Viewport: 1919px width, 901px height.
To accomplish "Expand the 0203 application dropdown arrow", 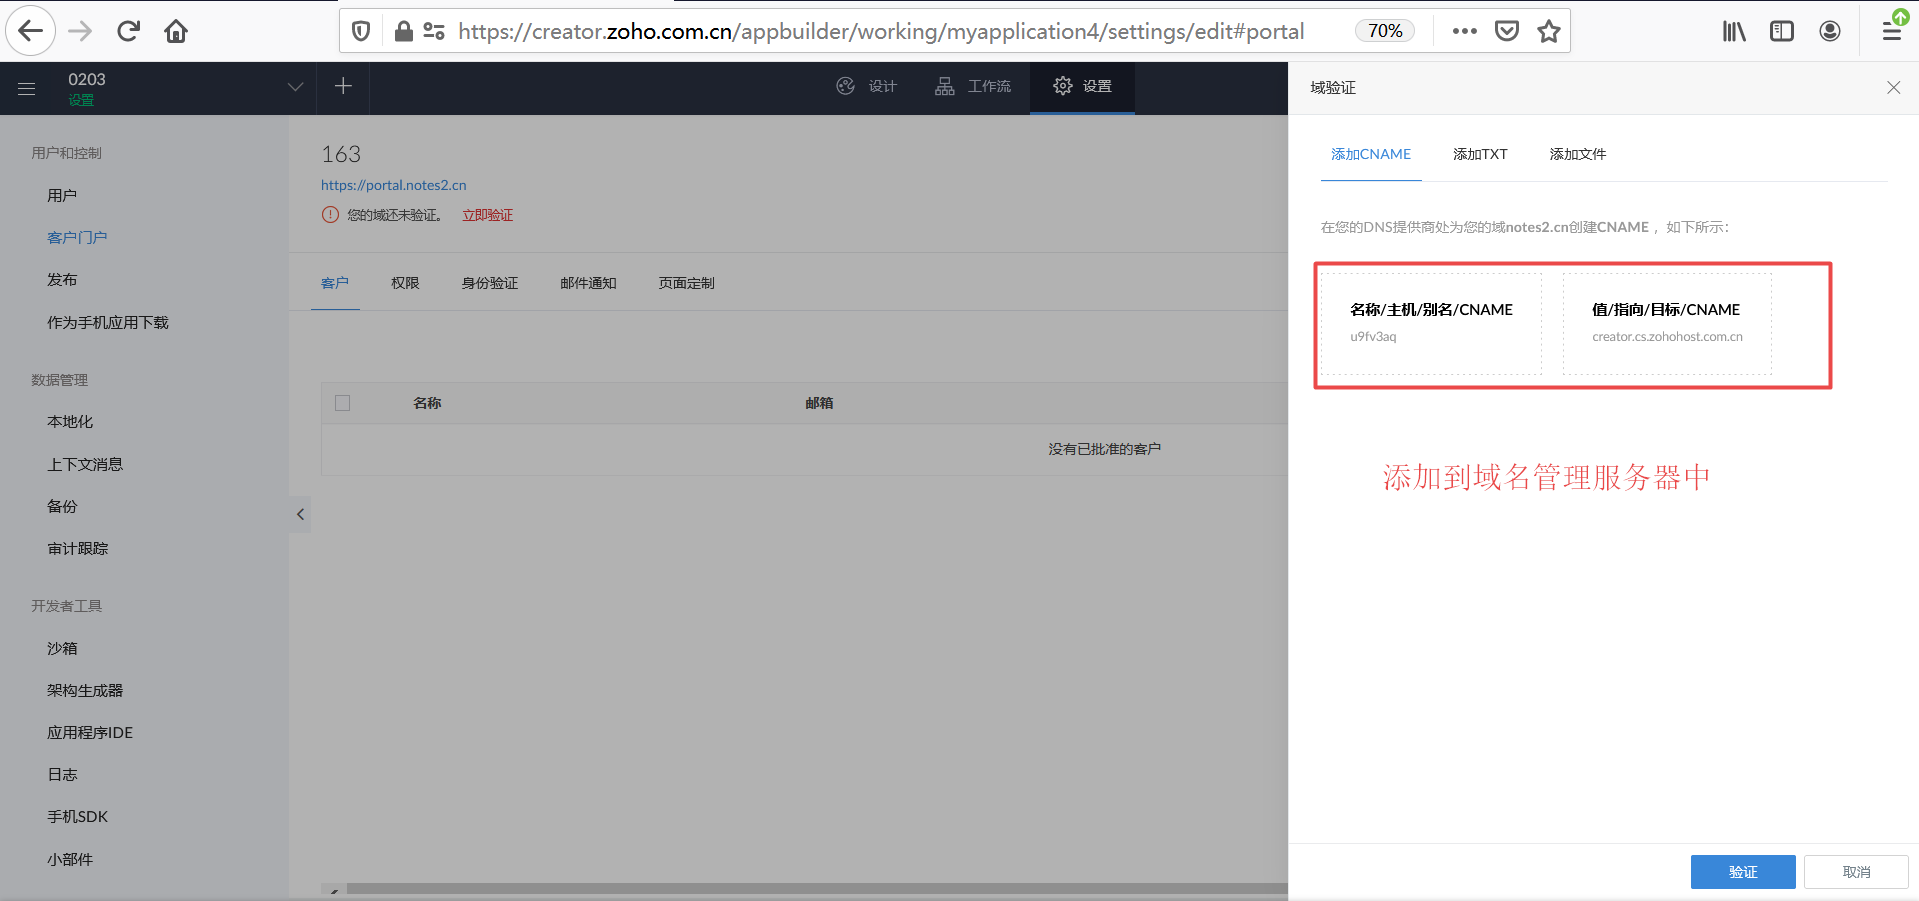I will click(x=295, y=87).
